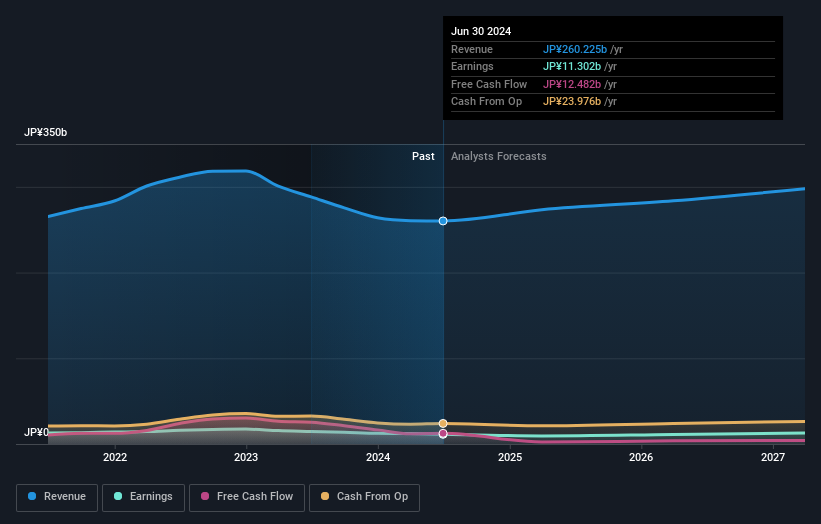This screenshot has width=821, height=524.
Task: Click the Free Cash Flow label in tooltip
Action: tap(489, 84)
